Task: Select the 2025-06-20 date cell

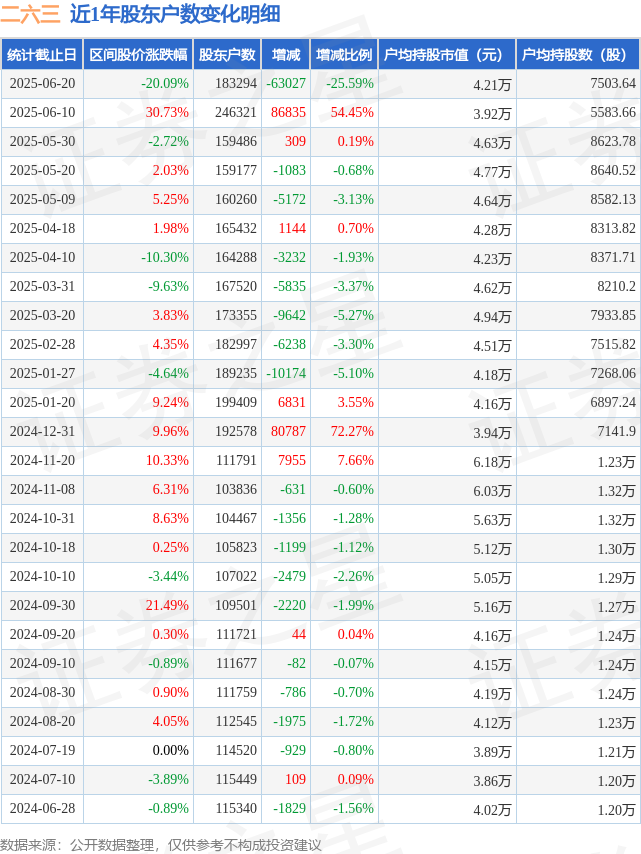Action: pyautogui.click(x=42, y=83)
